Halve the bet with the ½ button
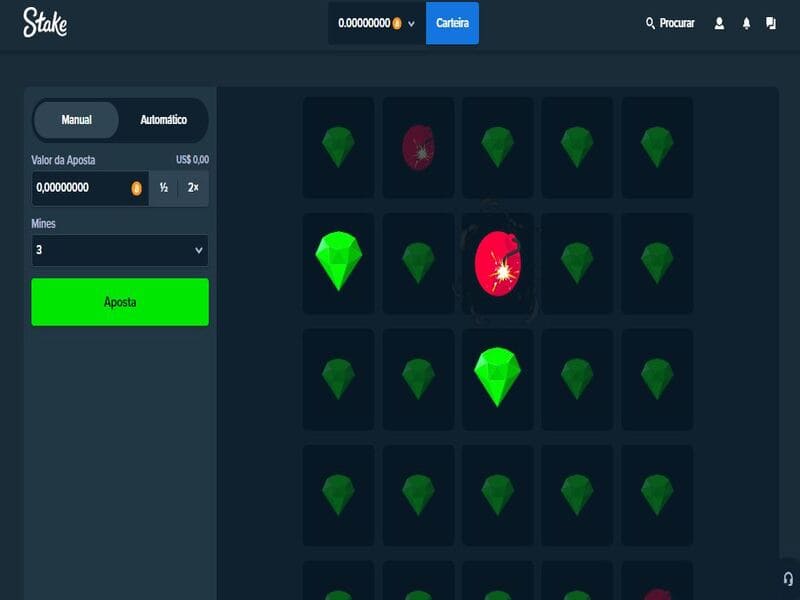The height and width of the screenshot is (600, 800). pyautogui.click(x=164, y=188)
